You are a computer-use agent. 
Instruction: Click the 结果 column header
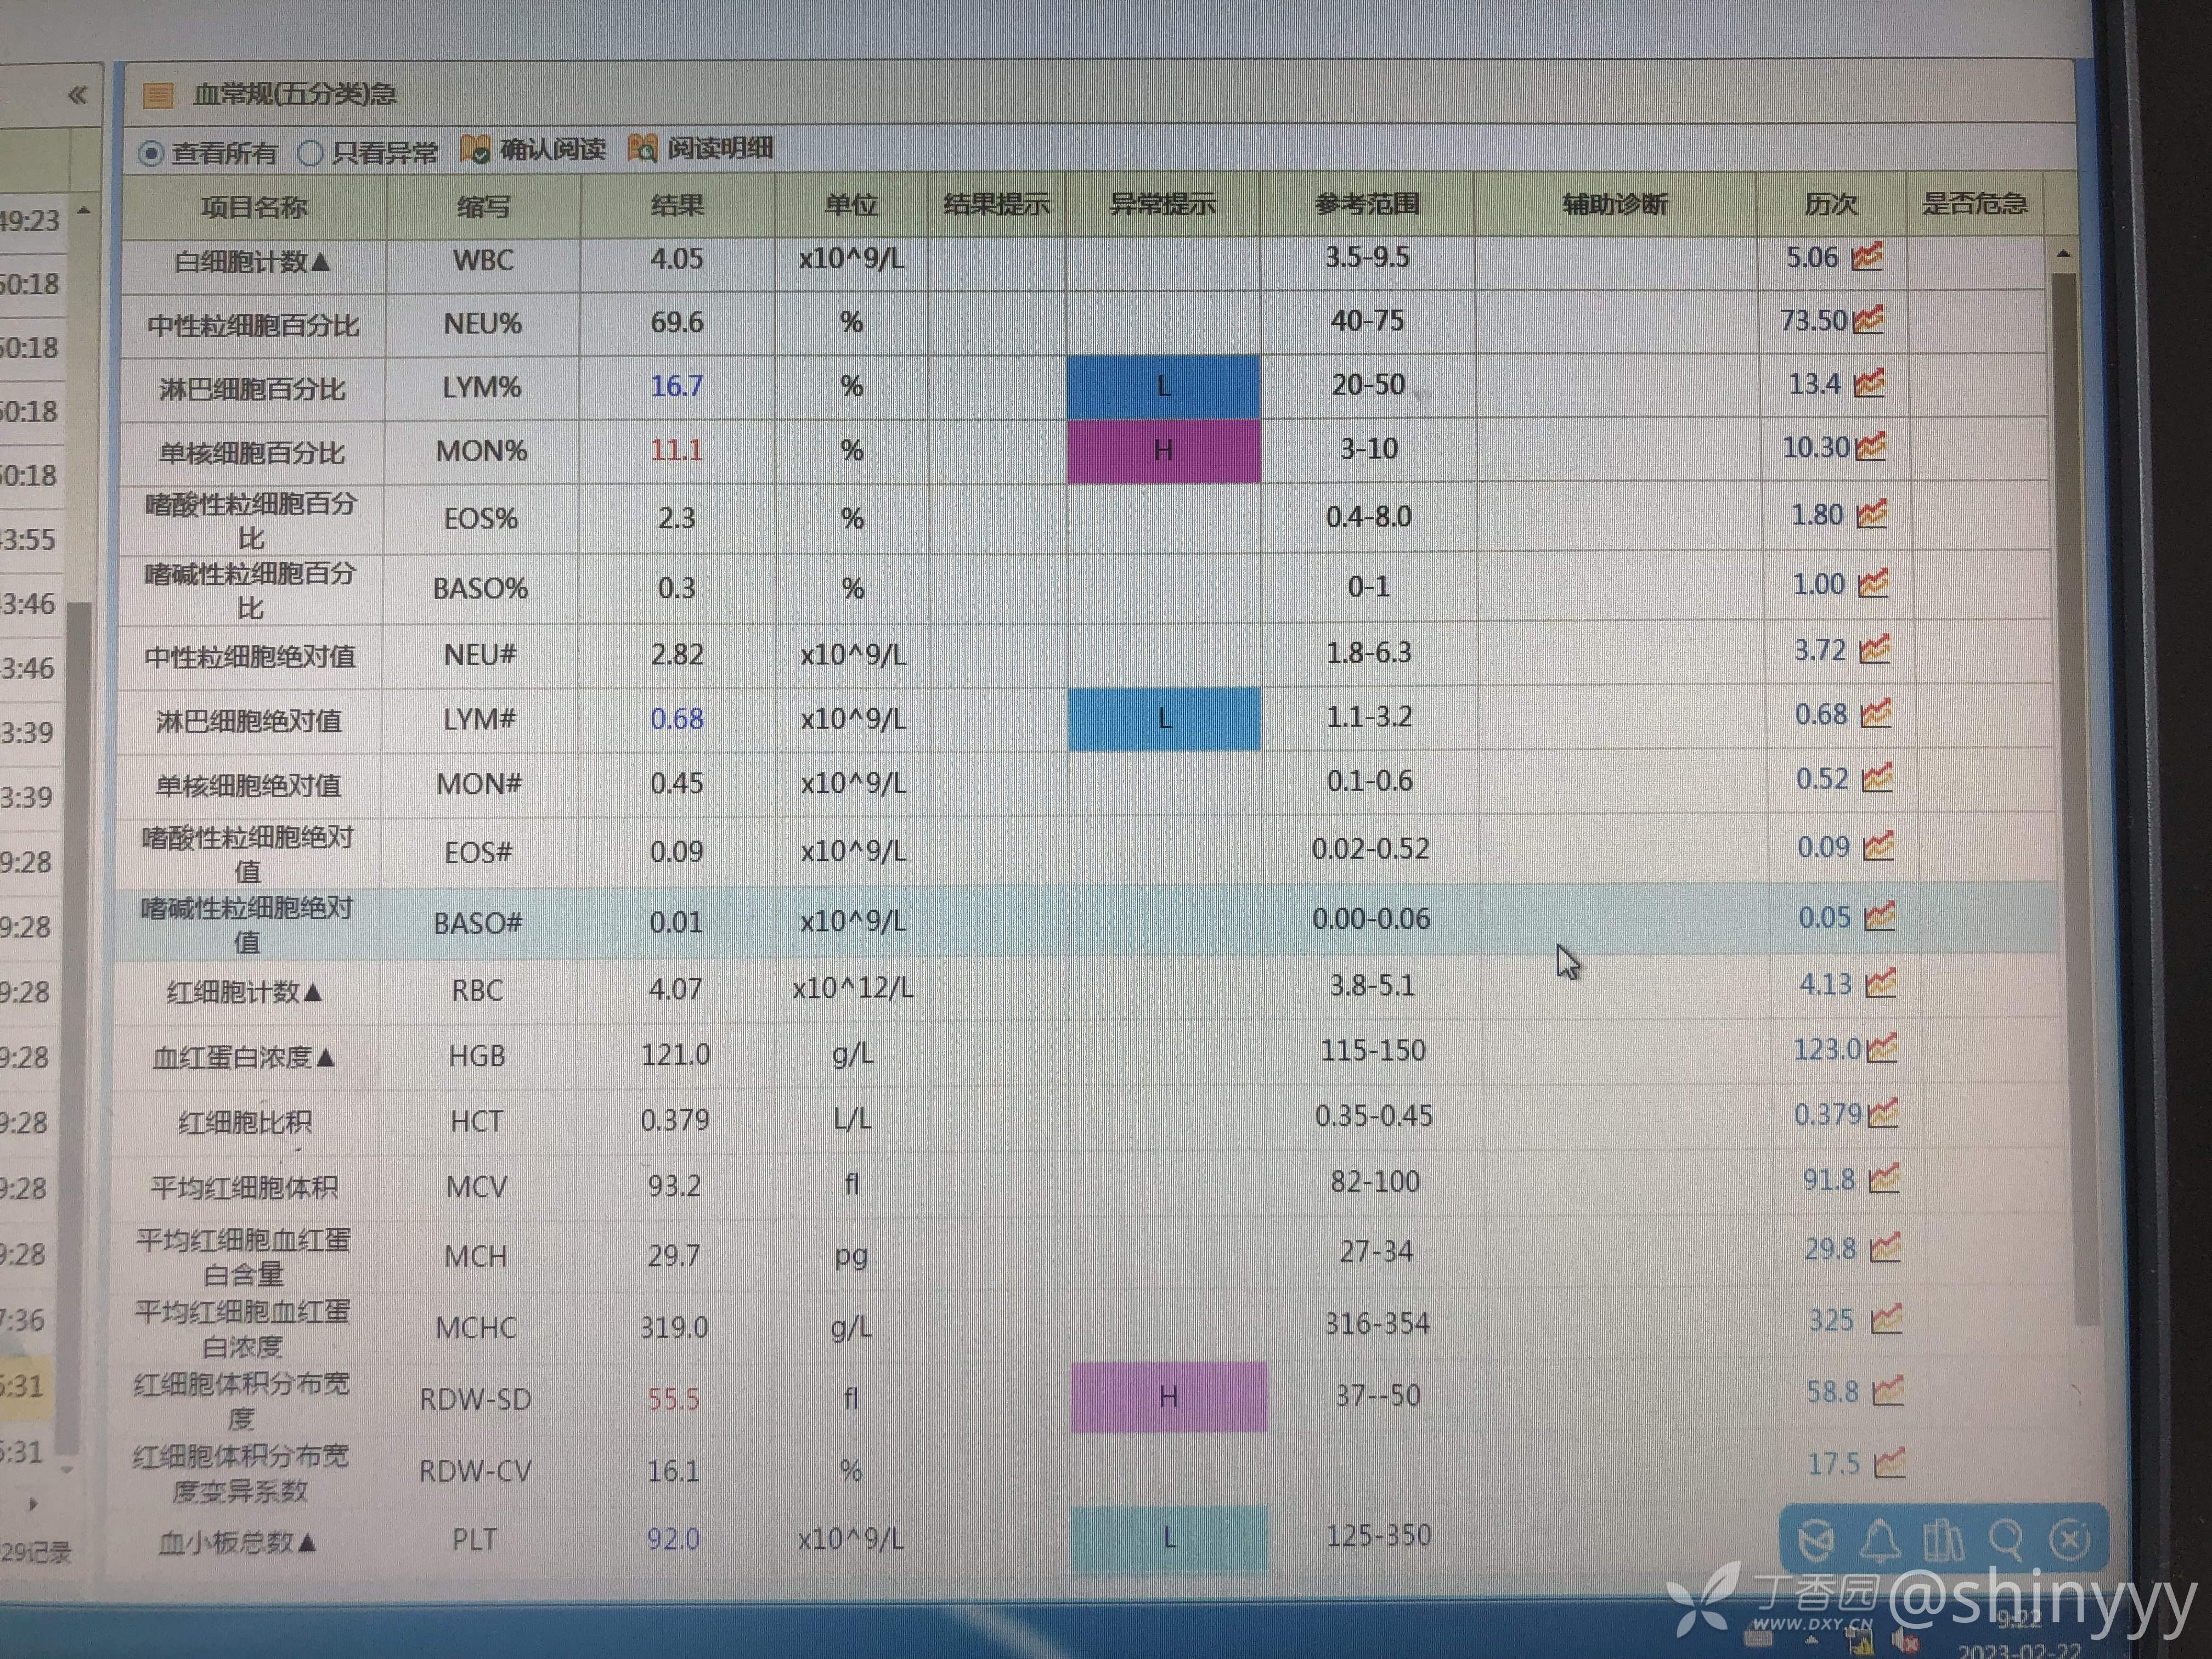pyautogui.click(x=677, y=206)
